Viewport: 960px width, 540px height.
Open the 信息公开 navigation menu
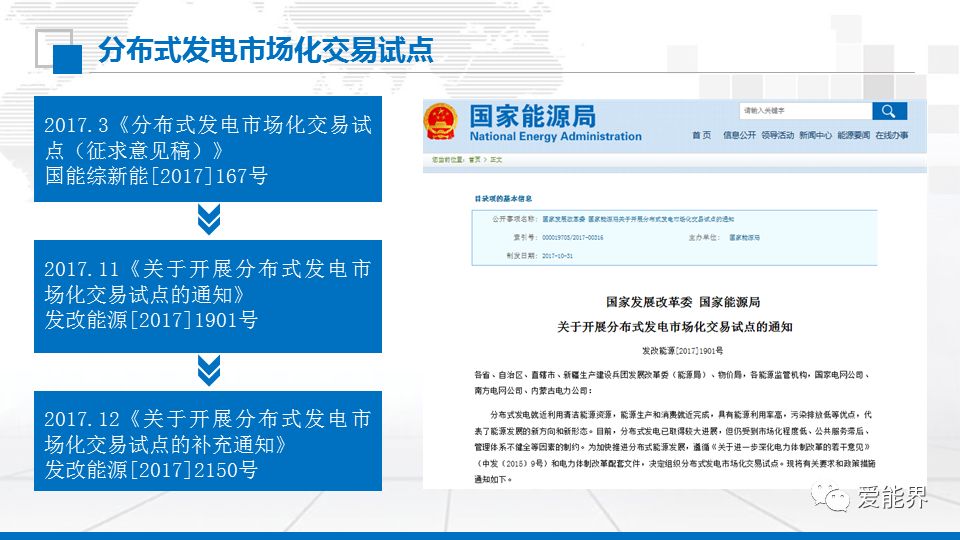(739, 135)
